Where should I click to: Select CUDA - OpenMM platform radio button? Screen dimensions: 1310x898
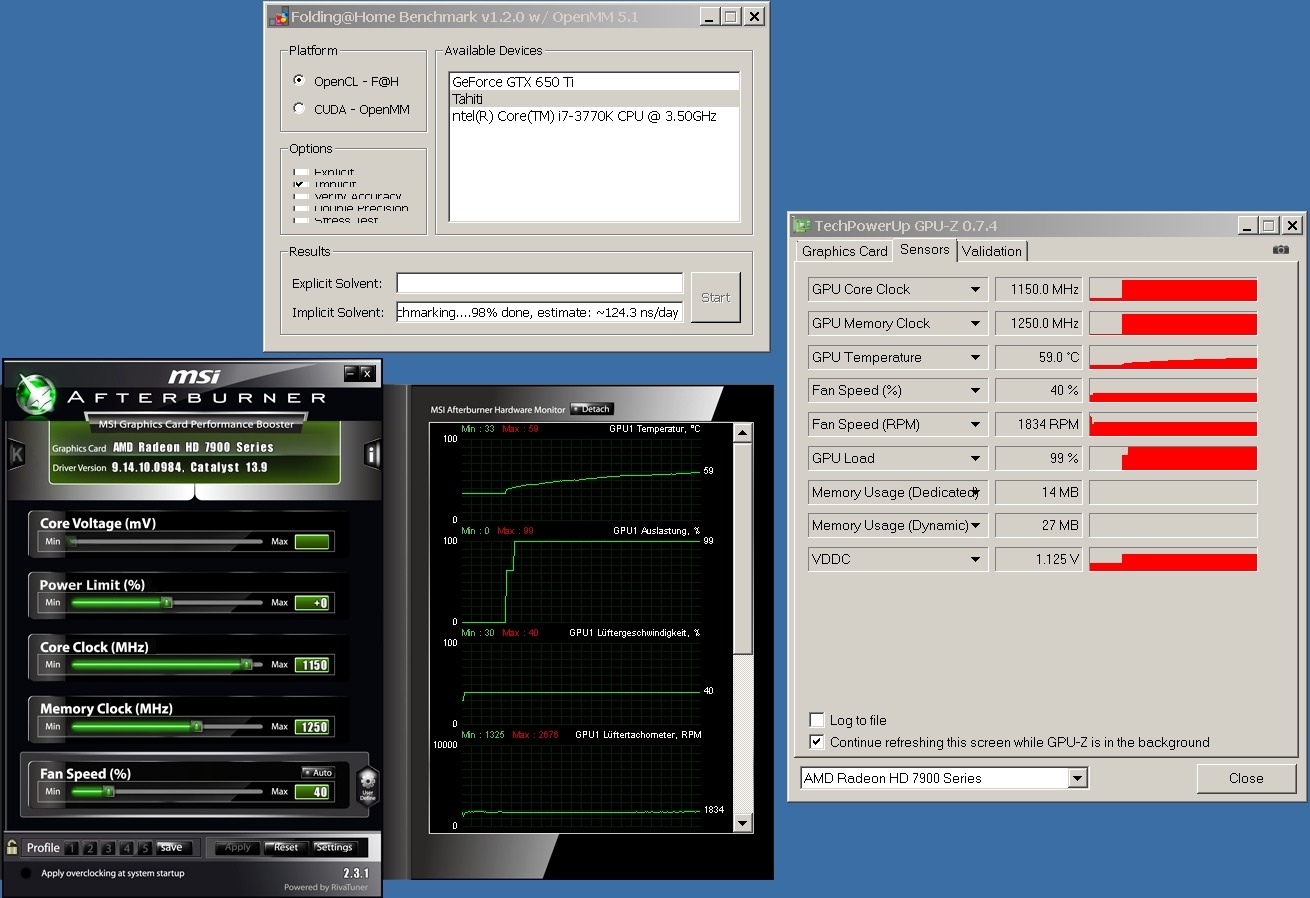pos(299,109)
